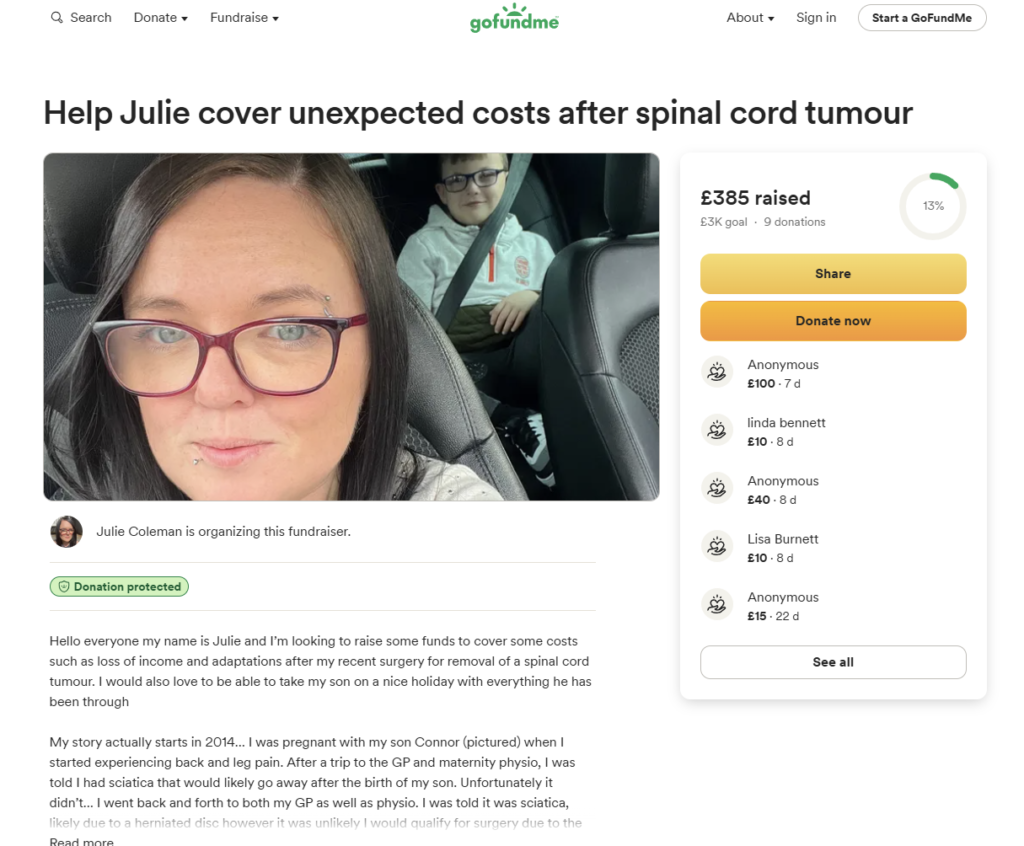Click the See all donations button
The image size is (1024, 846).
click(833, 662)
